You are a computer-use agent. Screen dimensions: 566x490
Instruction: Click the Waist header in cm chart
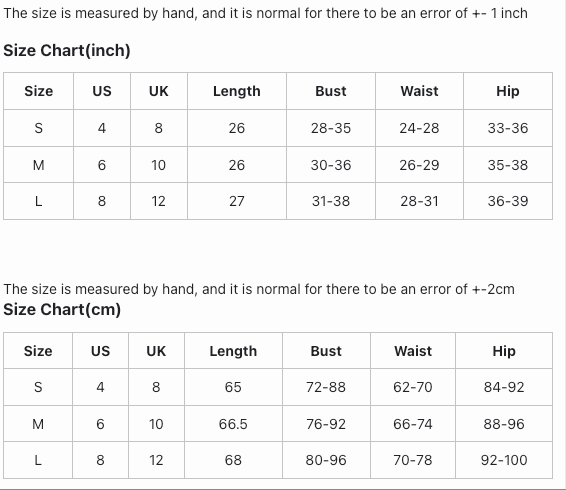[x=413, y=351]
